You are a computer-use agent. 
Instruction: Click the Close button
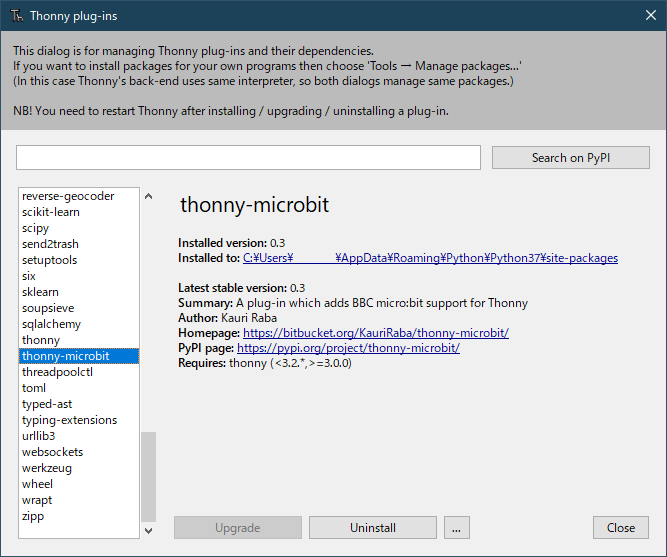coord(621,528)
